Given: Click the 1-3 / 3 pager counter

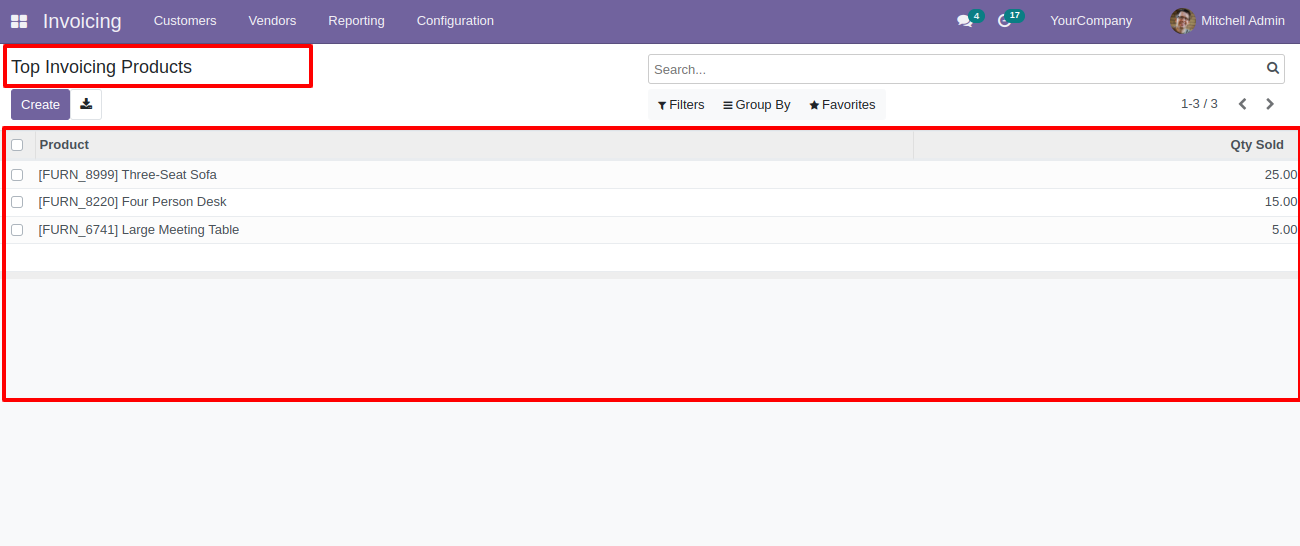Looking at the screenshot, I should [x=1199, y=104].
